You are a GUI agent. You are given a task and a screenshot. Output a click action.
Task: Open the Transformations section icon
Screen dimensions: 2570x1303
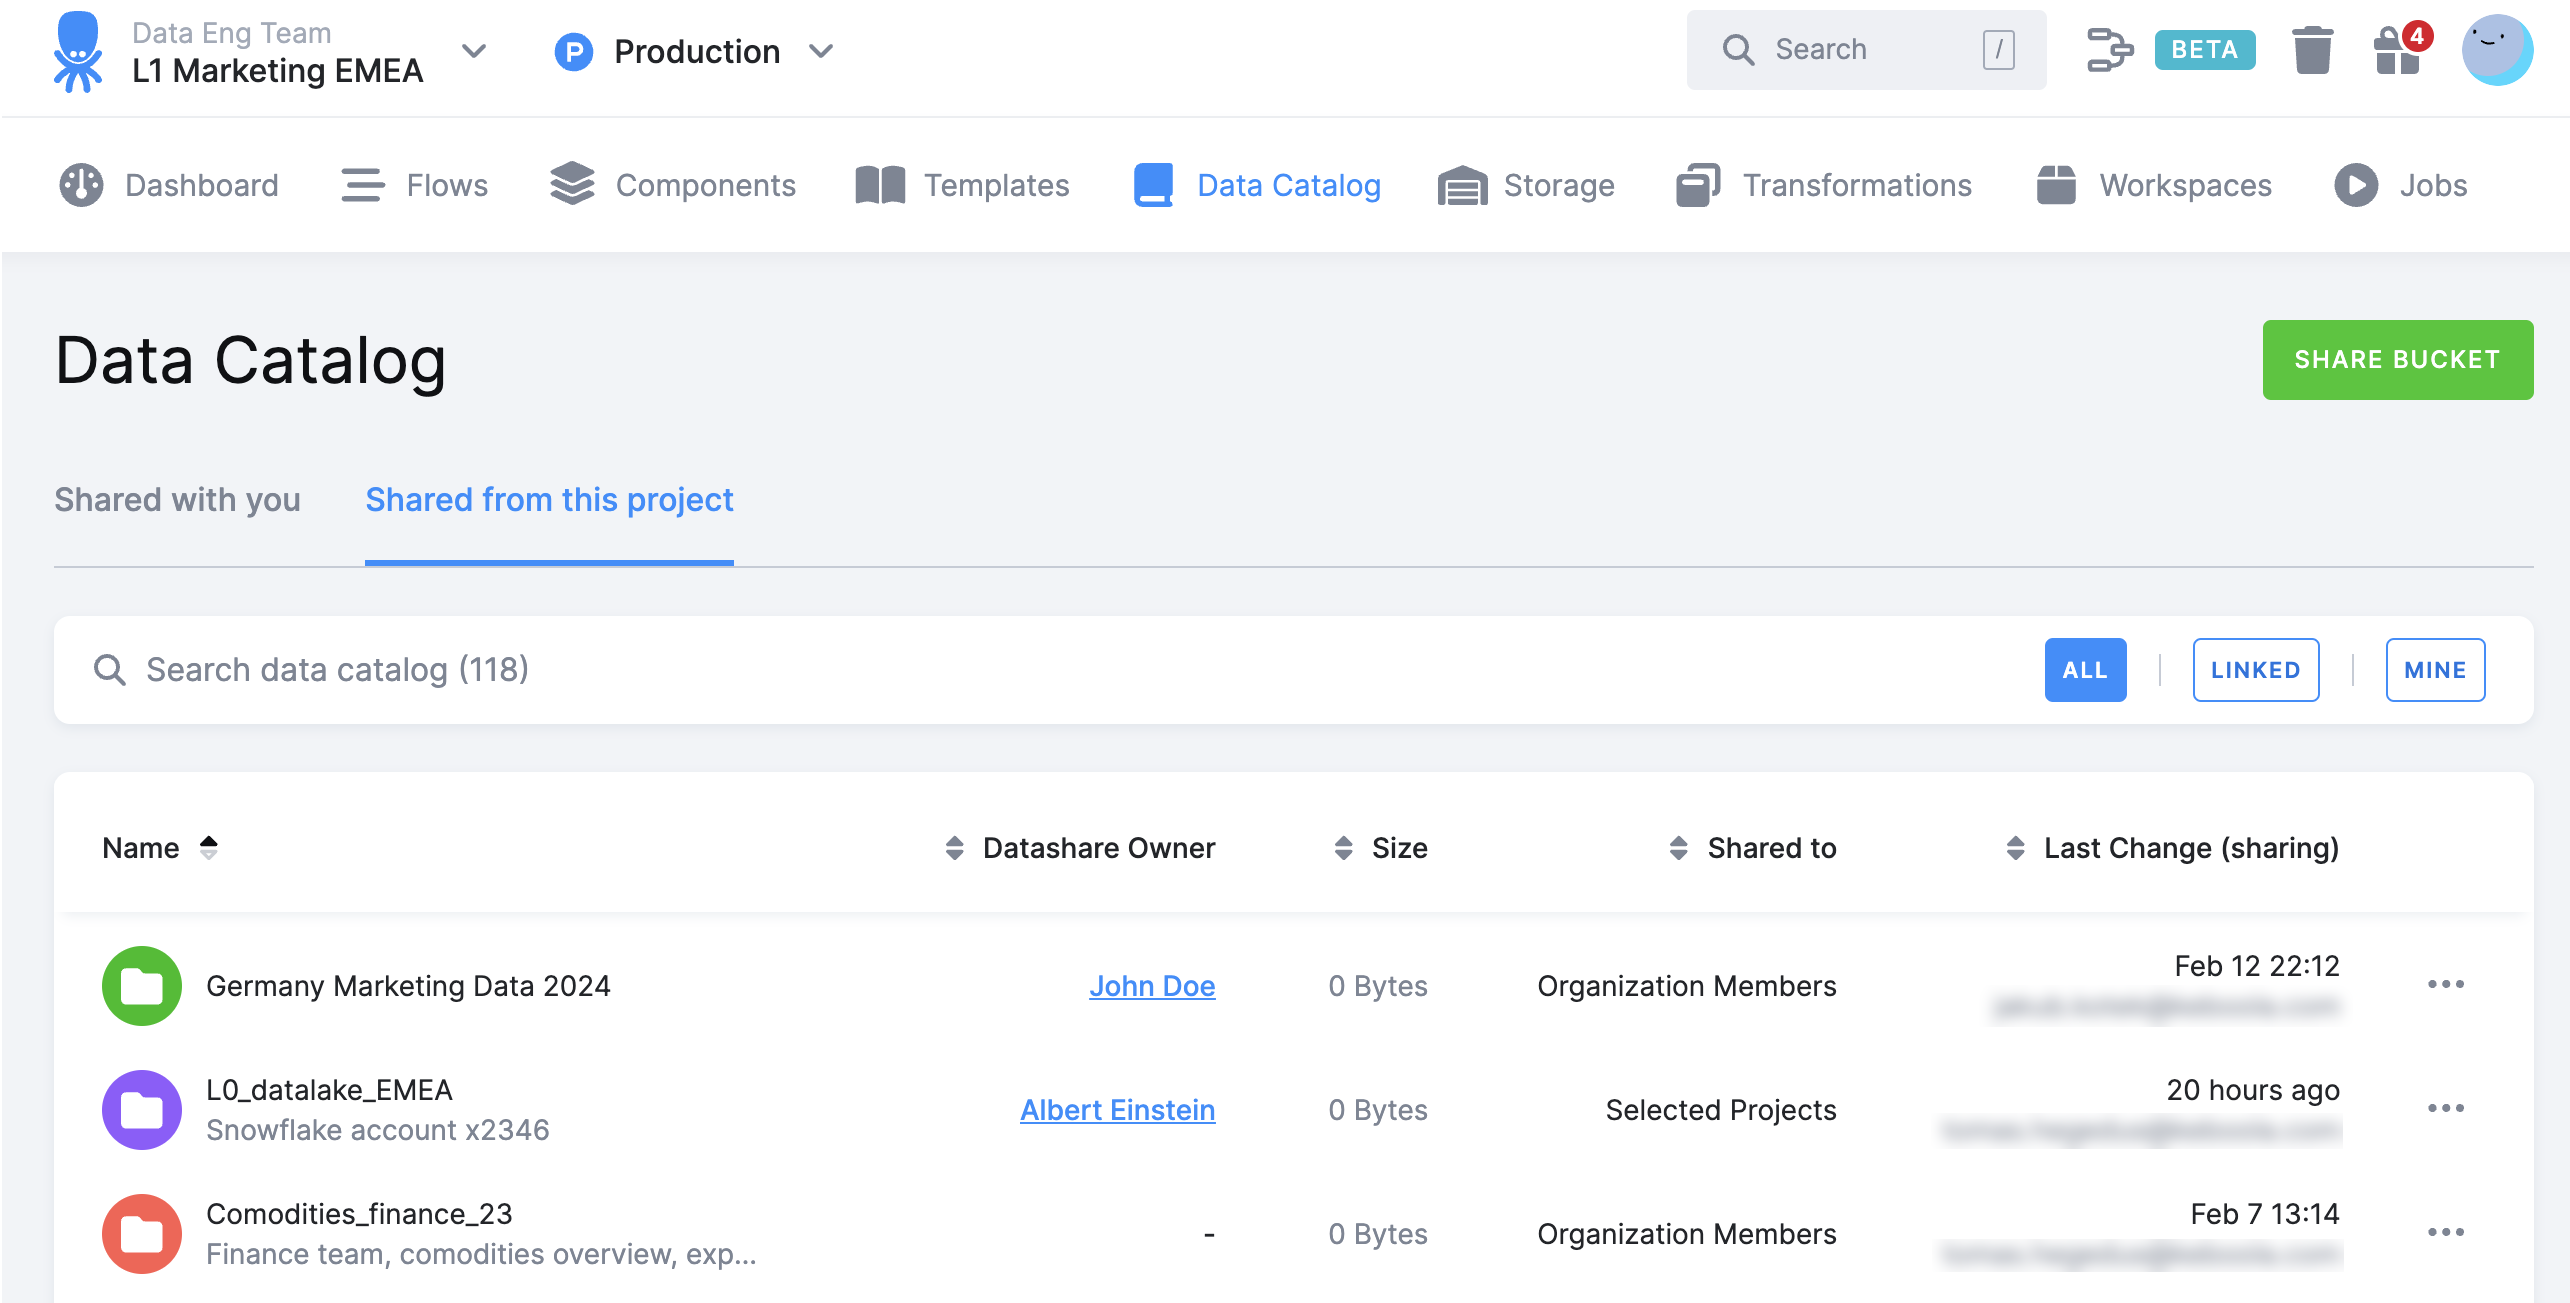pos(1697,185)
